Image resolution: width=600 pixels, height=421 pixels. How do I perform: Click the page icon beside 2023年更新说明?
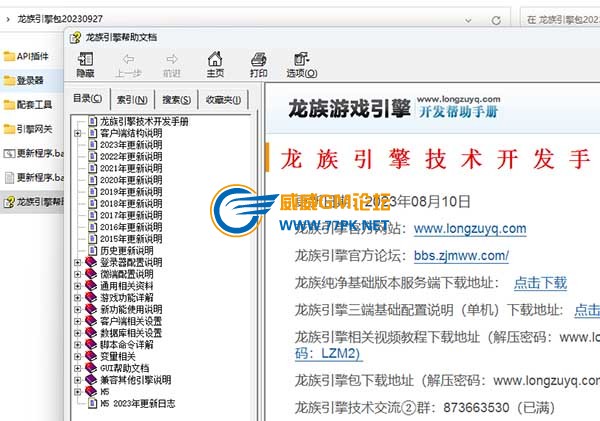click(92, 145)
